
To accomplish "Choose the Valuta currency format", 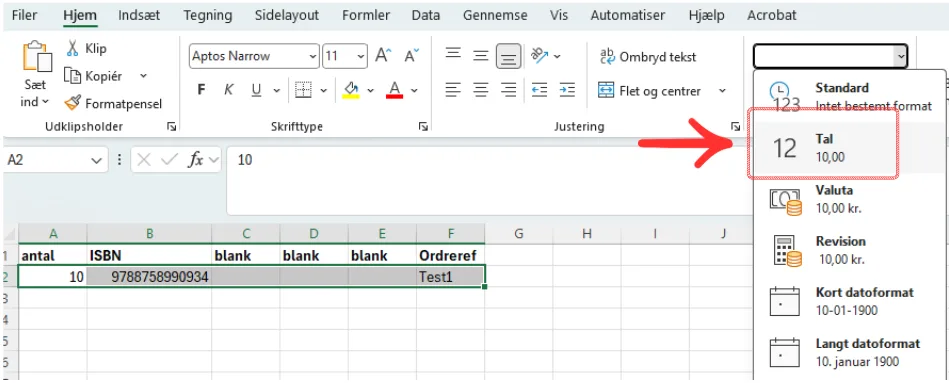I will pyautogui.click(x=850, y=199).
